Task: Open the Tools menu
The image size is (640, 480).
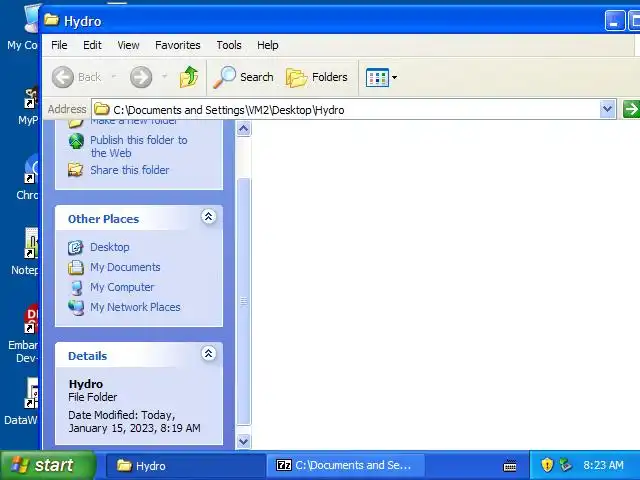Action: [229, 45]
